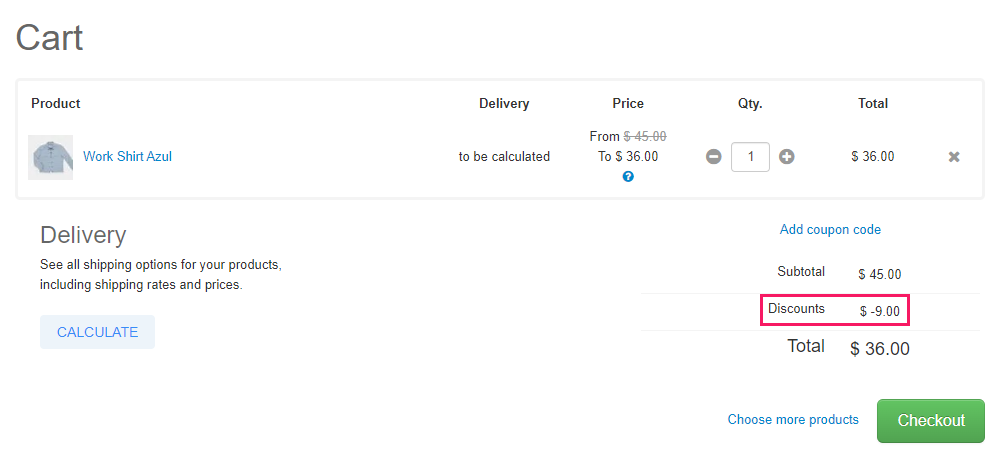Open the Work Shirt Azul product link
This screenshot has width=1006, height=460.
(127, 157)
